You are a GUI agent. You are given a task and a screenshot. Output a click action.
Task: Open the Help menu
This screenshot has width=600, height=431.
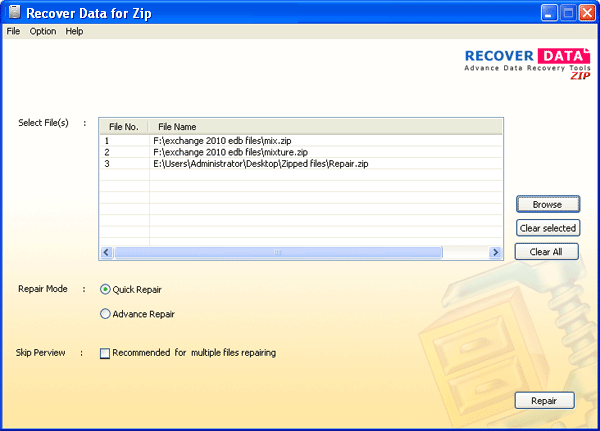point(75,31)
